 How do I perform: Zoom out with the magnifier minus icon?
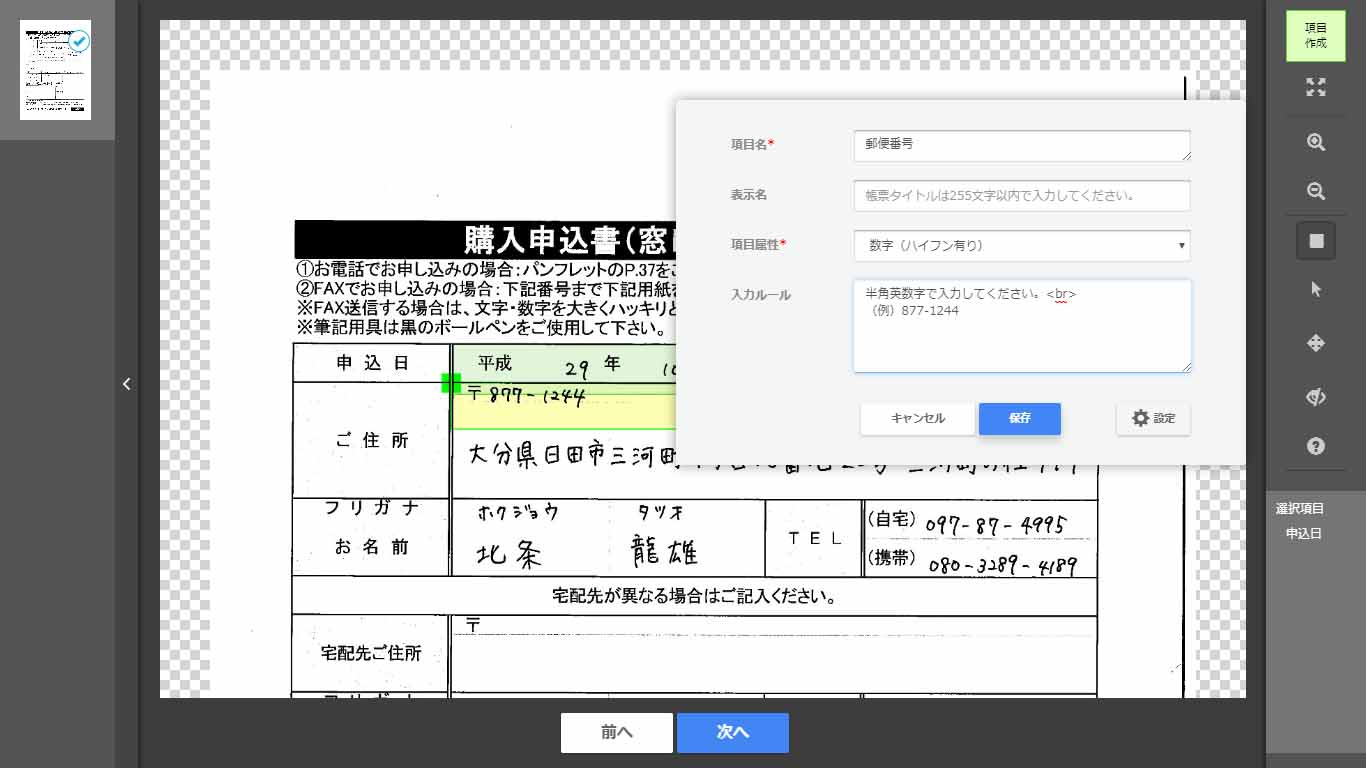[1316, 191]
